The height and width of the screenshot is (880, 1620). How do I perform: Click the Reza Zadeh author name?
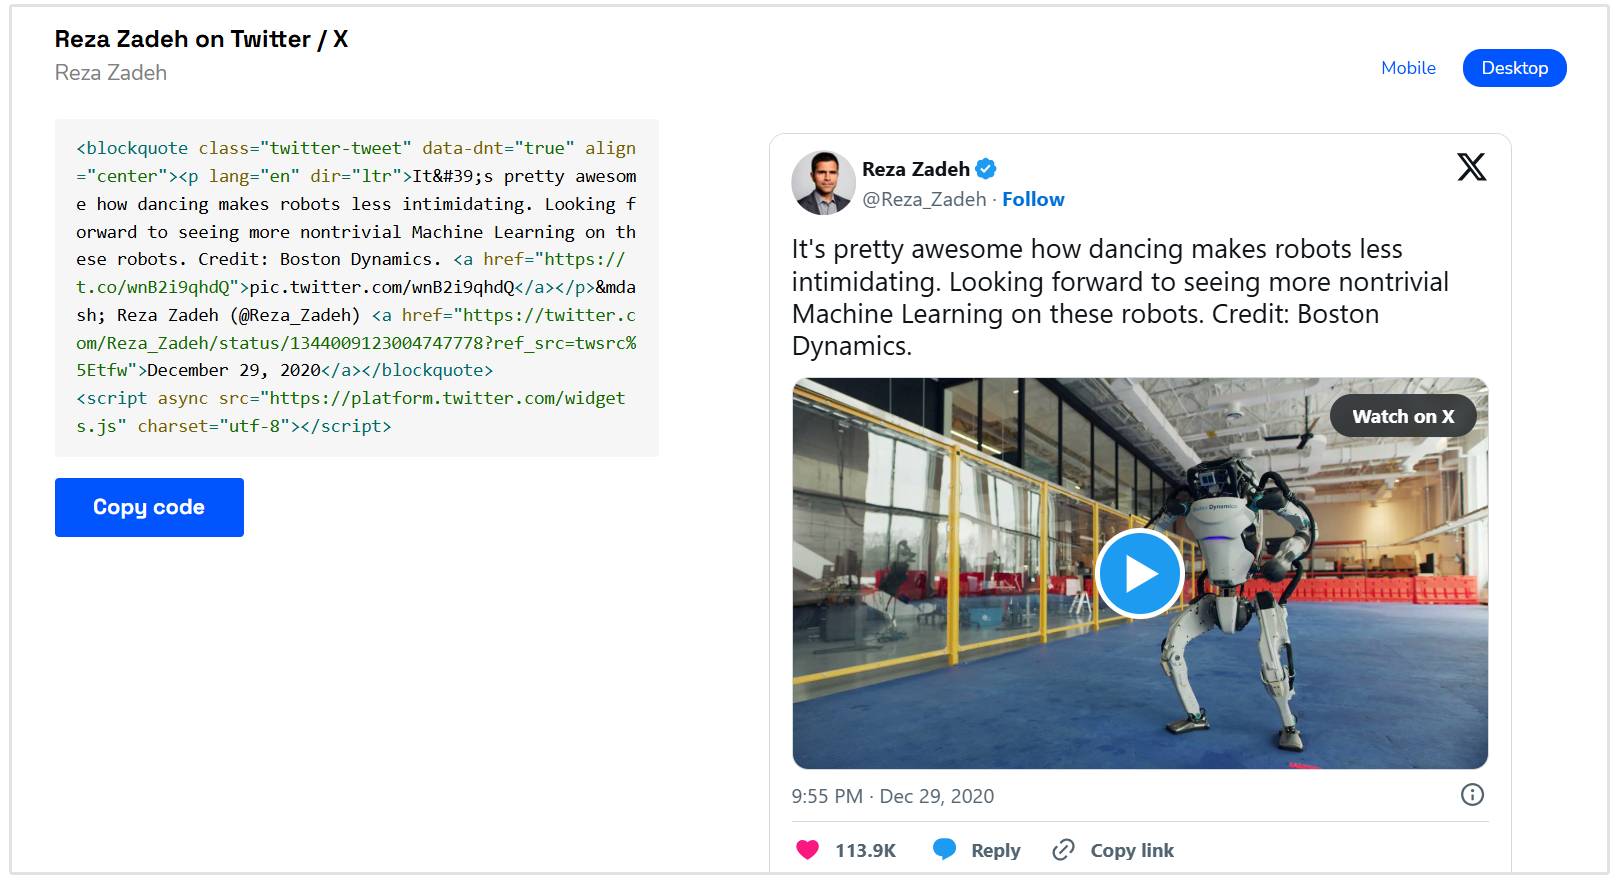tap(915, 169)
